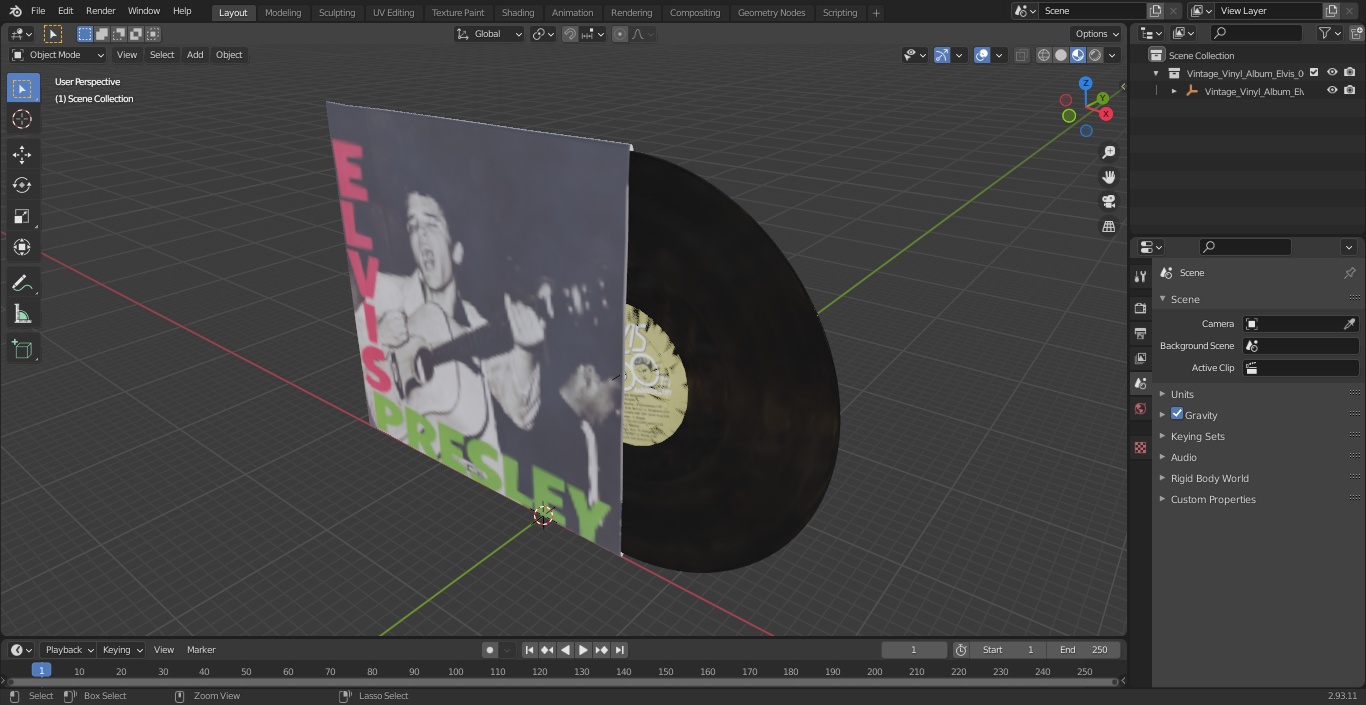
Task: Select the Annotate tool
Action: pyautogui.click(x=22, y=283)
